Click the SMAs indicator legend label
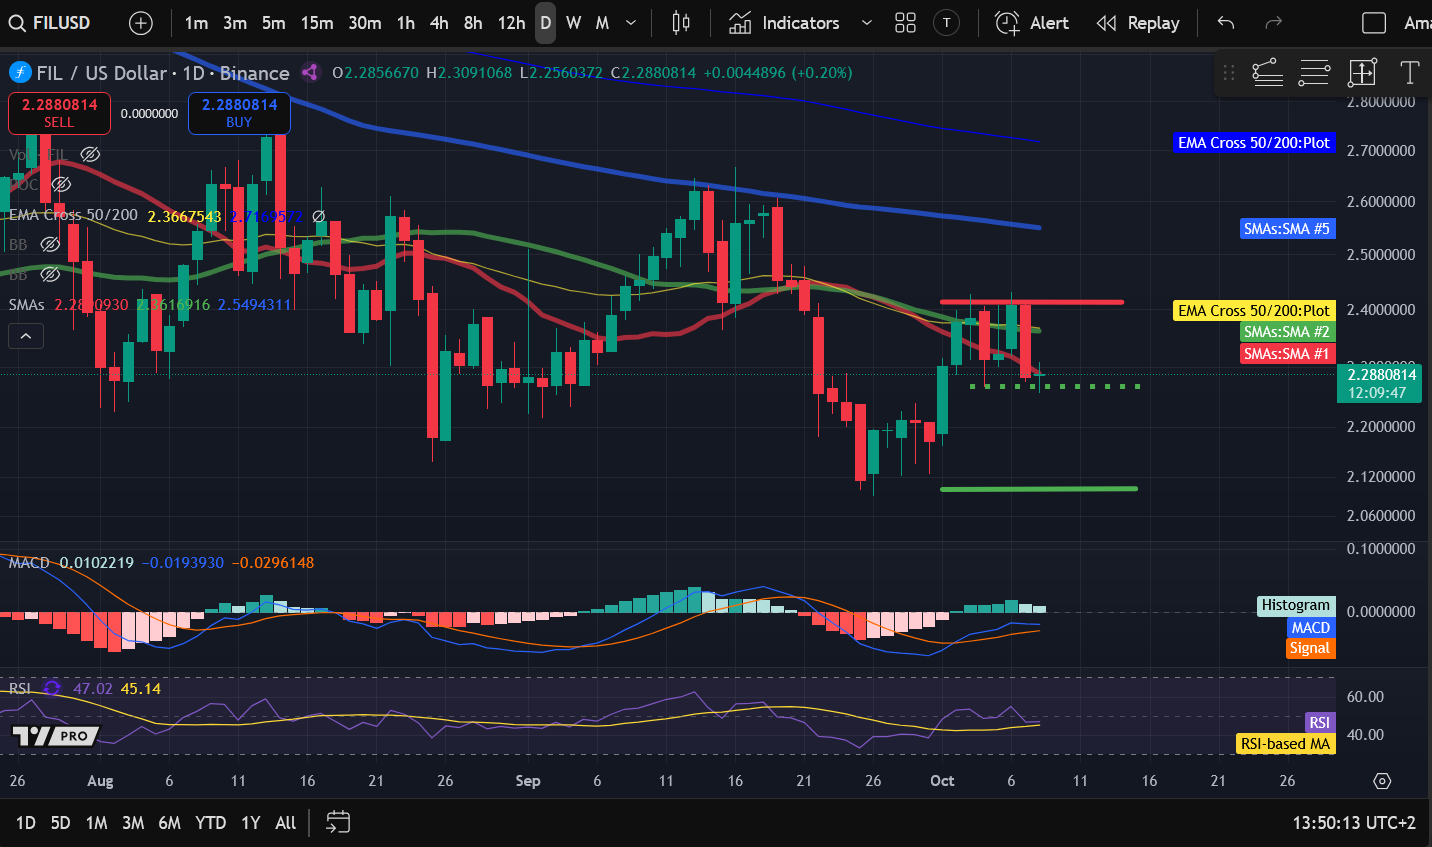 (x=26, y=304)
